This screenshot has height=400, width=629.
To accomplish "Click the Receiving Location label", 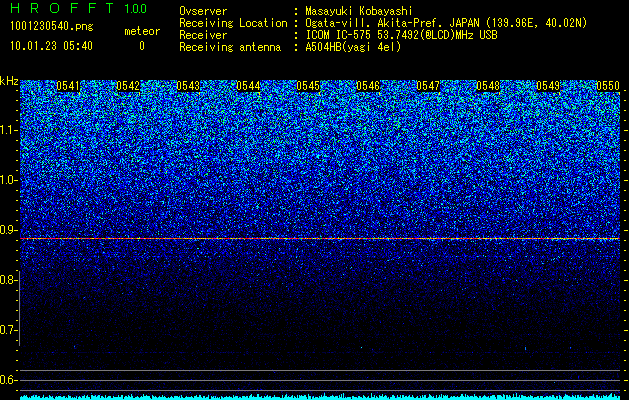I will click(x=233, y=23).
